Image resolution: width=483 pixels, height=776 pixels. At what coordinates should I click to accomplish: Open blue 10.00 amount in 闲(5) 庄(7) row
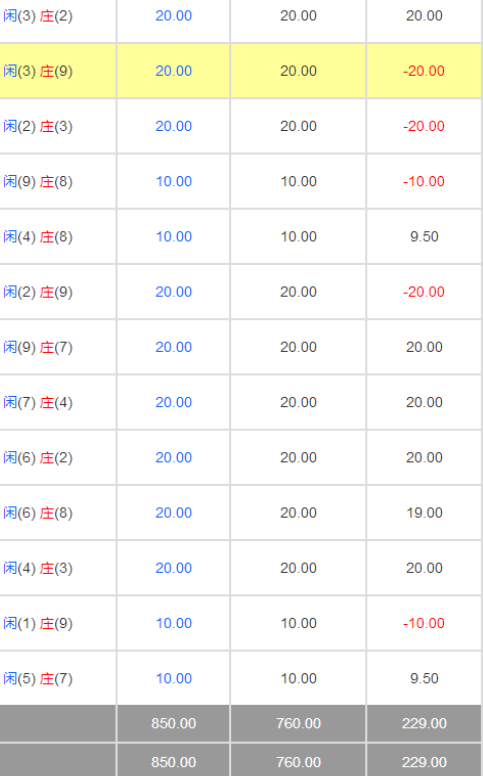(174, 679)
